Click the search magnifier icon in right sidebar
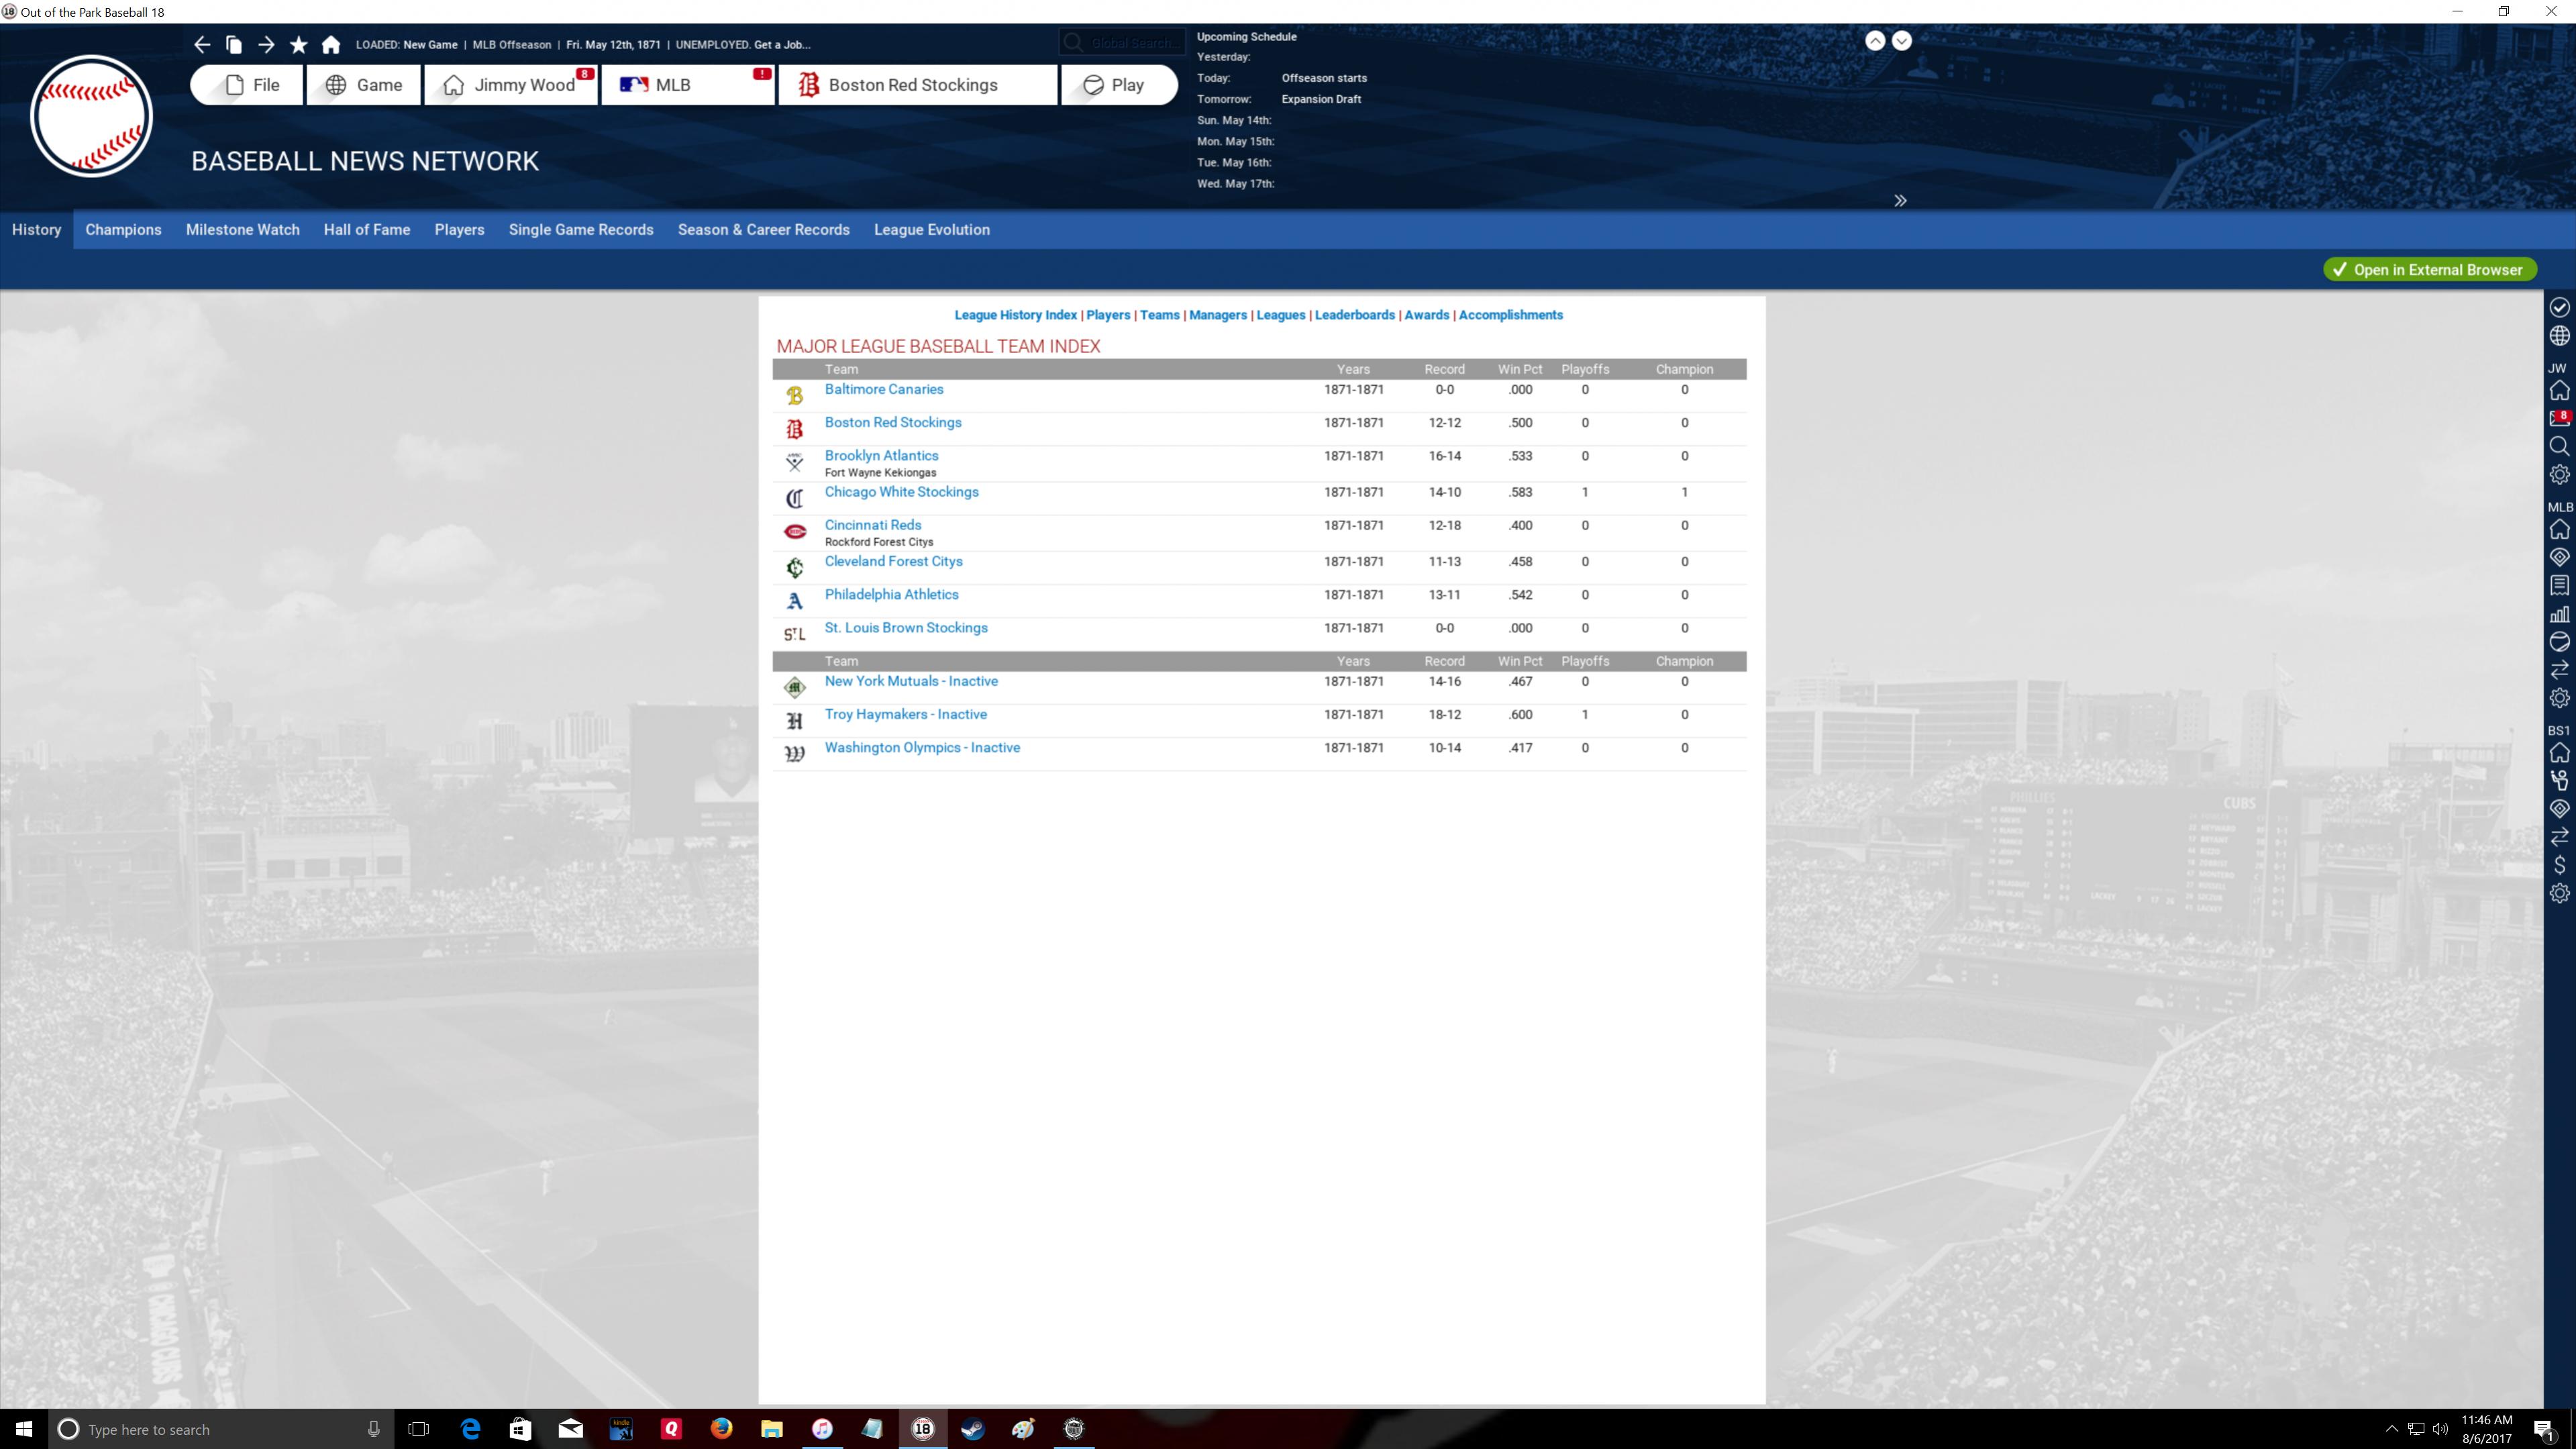 tap(2559, 446)
